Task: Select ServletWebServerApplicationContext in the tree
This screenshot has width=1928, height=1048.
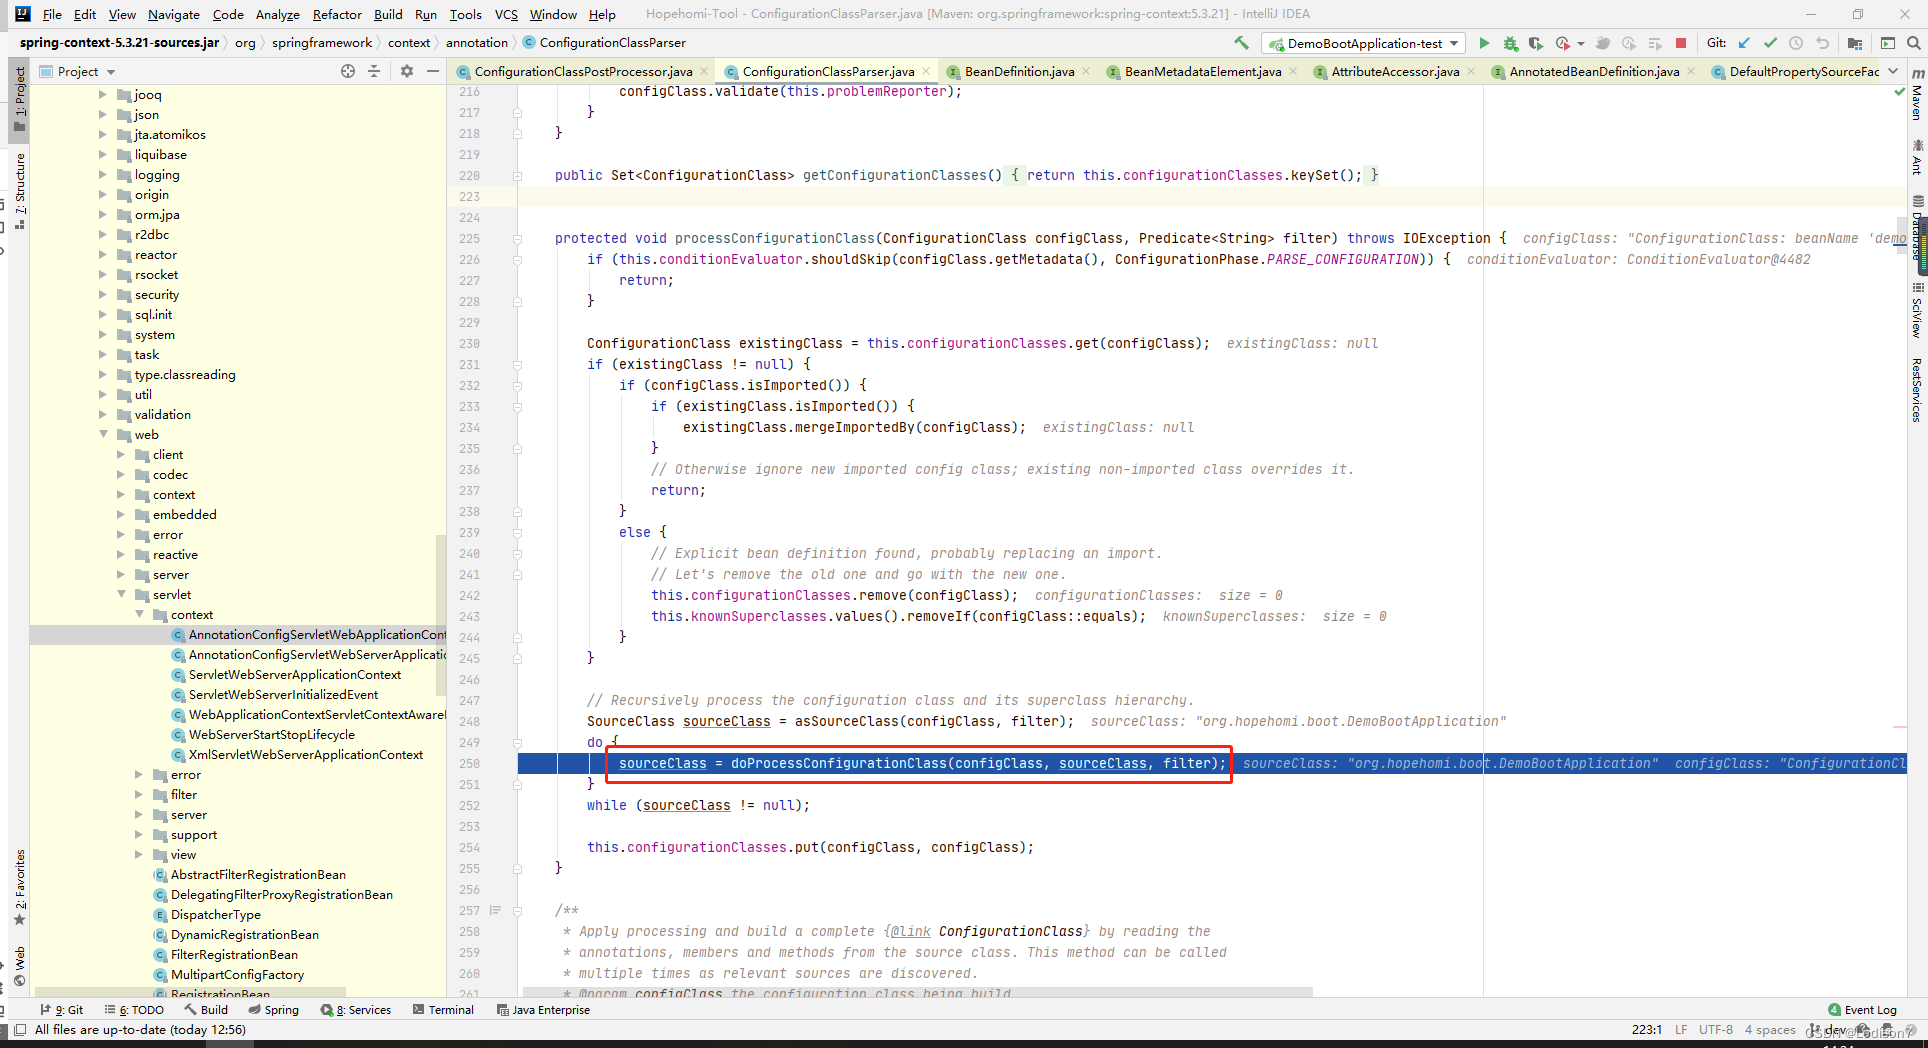Action: pos(294,674)
